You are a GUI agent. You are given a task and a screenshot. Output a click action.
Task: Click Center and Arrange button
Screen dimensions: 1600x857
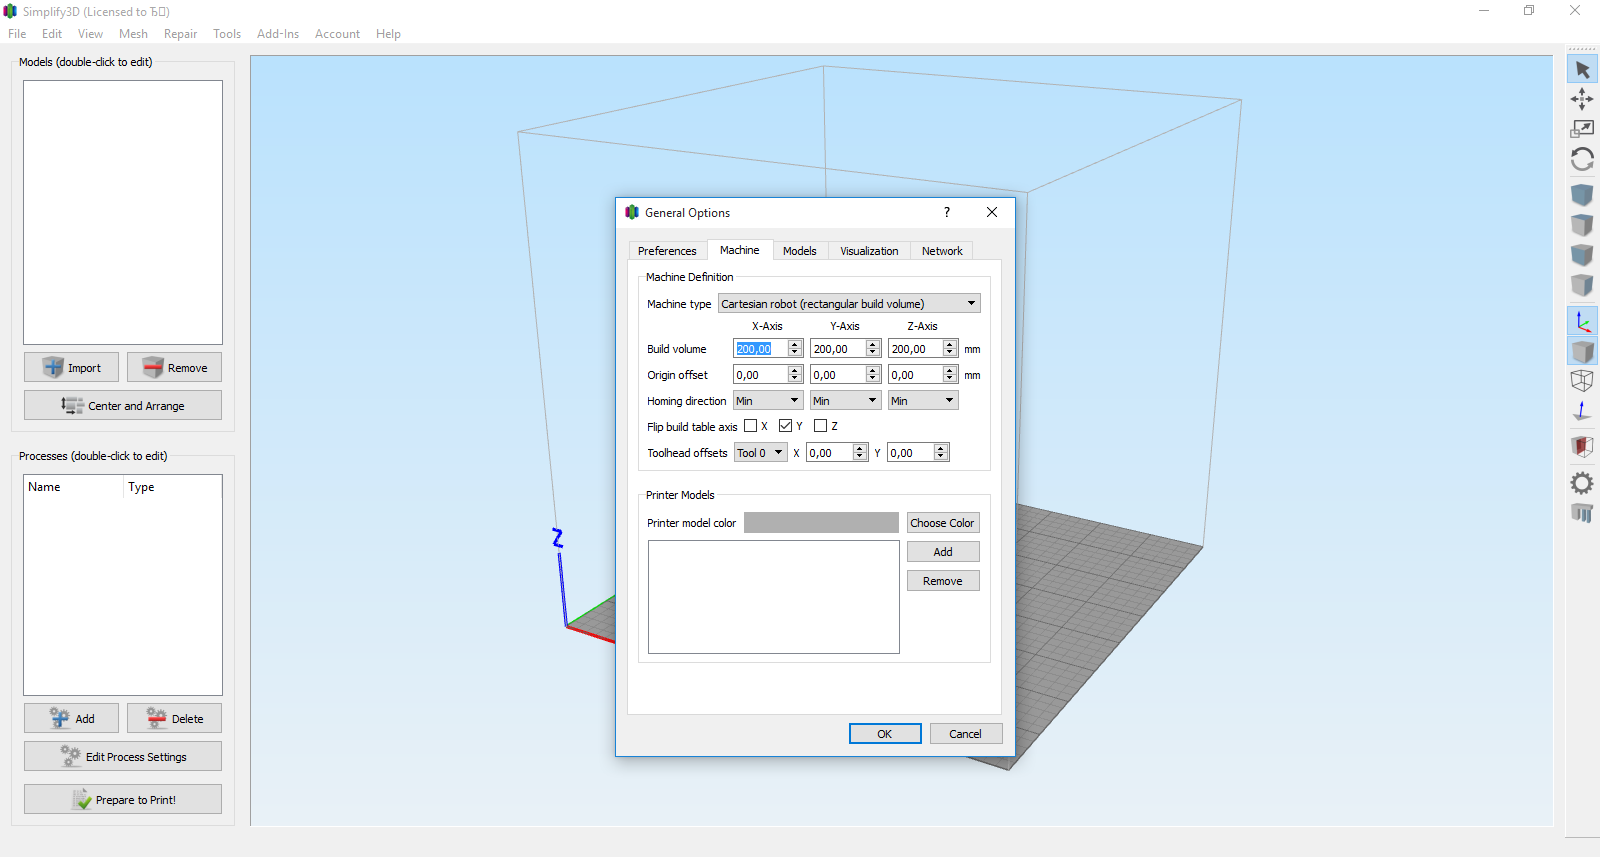pos(123,405)
